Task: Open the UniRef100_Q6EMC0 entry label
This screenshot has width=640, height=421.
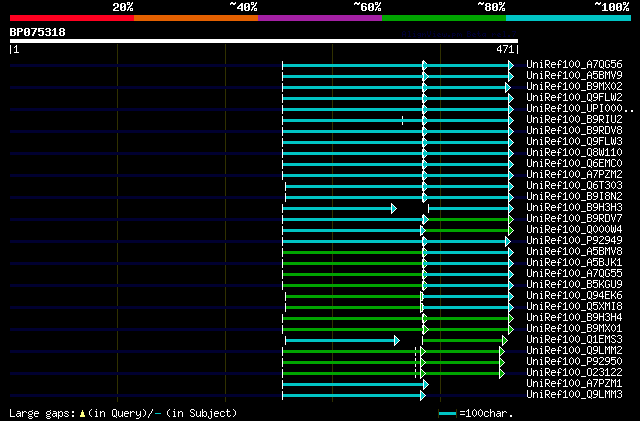Action: [x=574, y=164]
